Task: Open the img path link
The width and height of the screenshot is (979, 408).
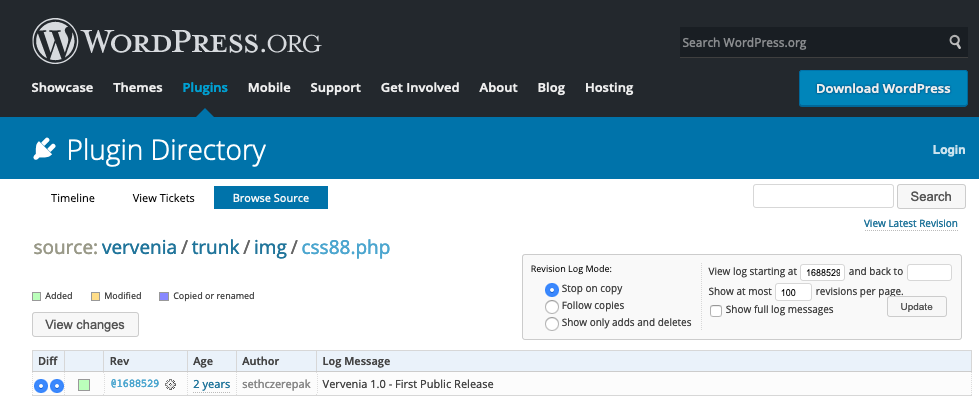Action: click(x=270, y=247)
